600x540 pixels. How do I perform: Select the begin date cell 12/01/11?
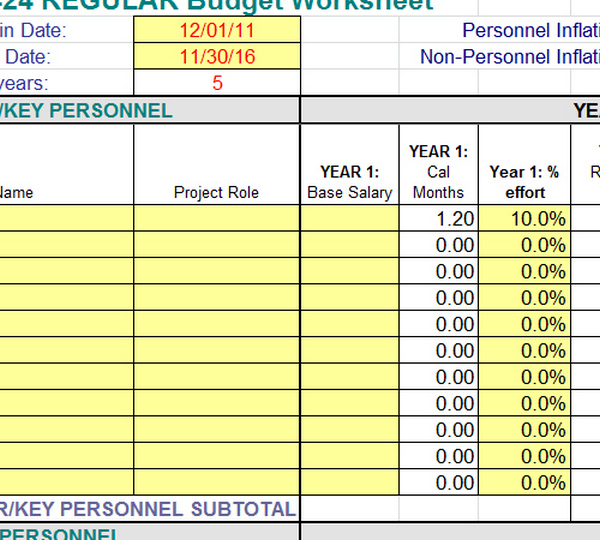(x=217, y=30)
